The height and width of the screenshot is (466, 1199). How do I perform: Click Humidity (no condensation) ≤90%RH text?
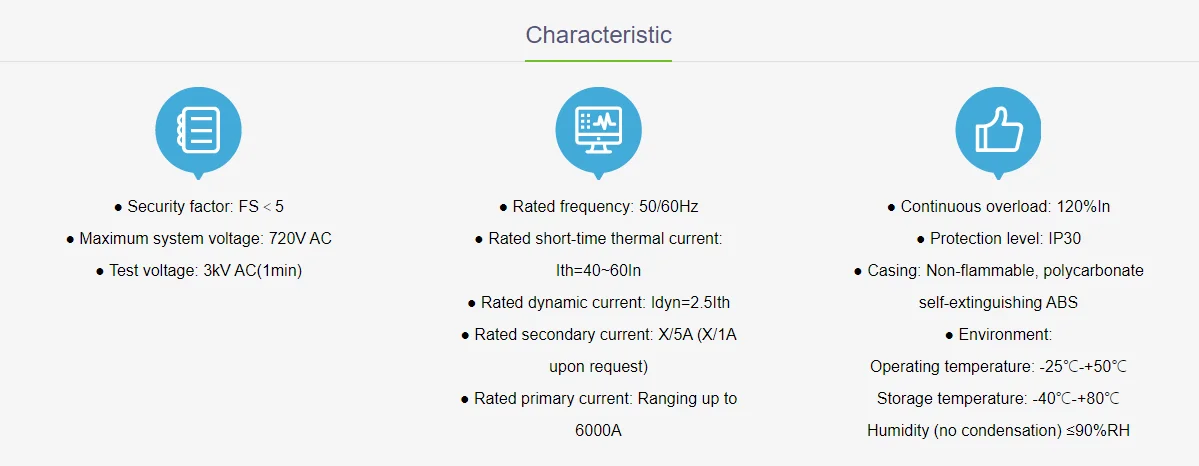999,431
